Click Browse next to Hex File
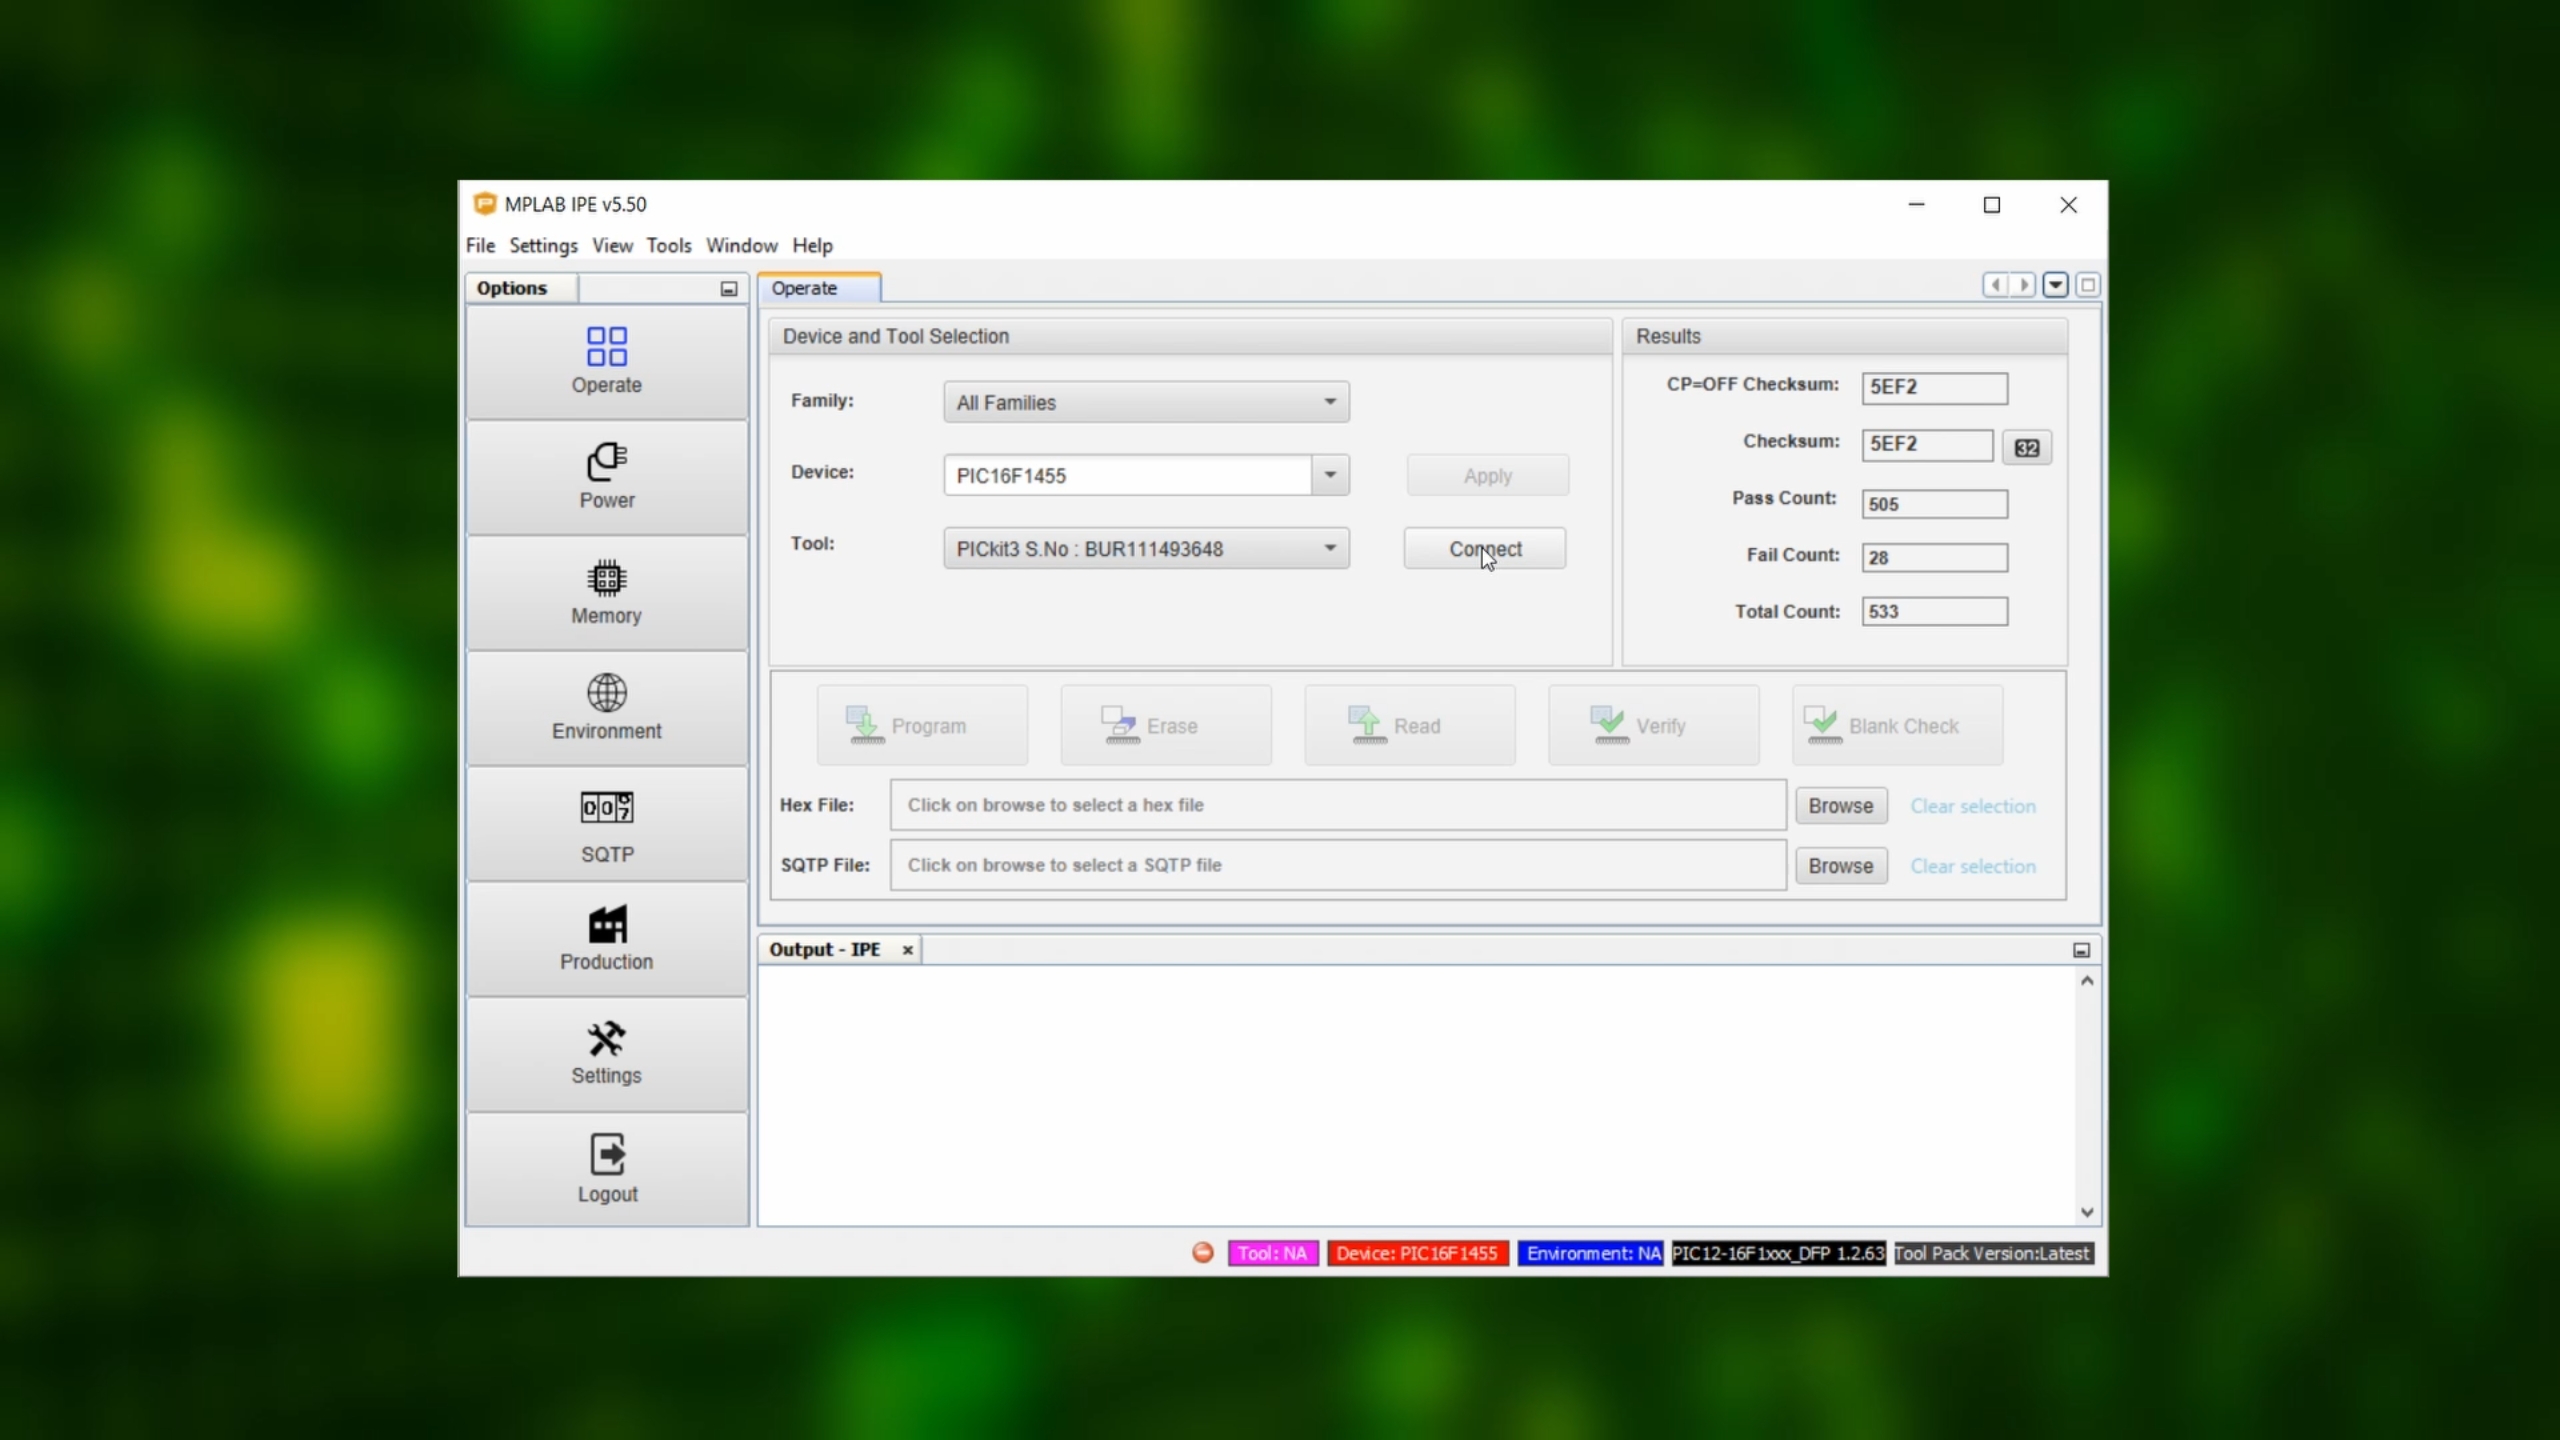The width and height of the screenshot is (2560, 1440). pyautogui.click(x=1840, y=806)
